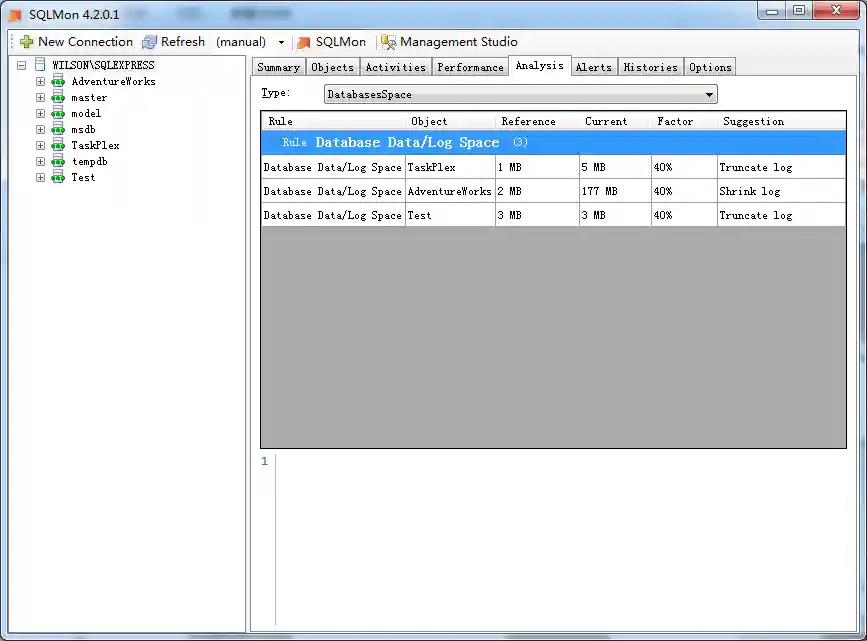867x641 pixels.
Task: Open the Refresh manual interval dropdown arrow
Action: coord(281,42)
